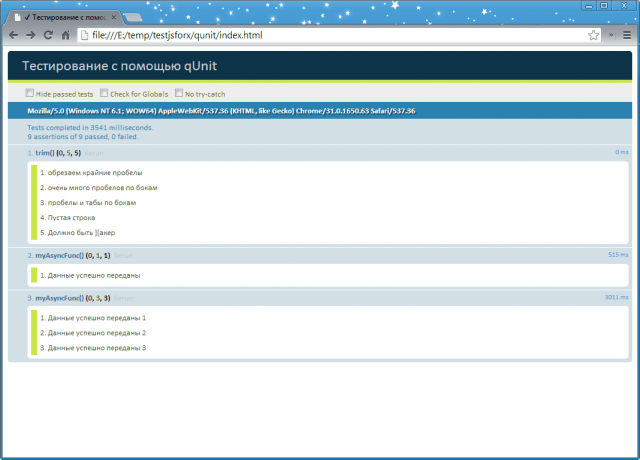Open the Chrome hamburger menu
Image resolution: width=640 pixels, height=460 pixels.
[627, 36]
